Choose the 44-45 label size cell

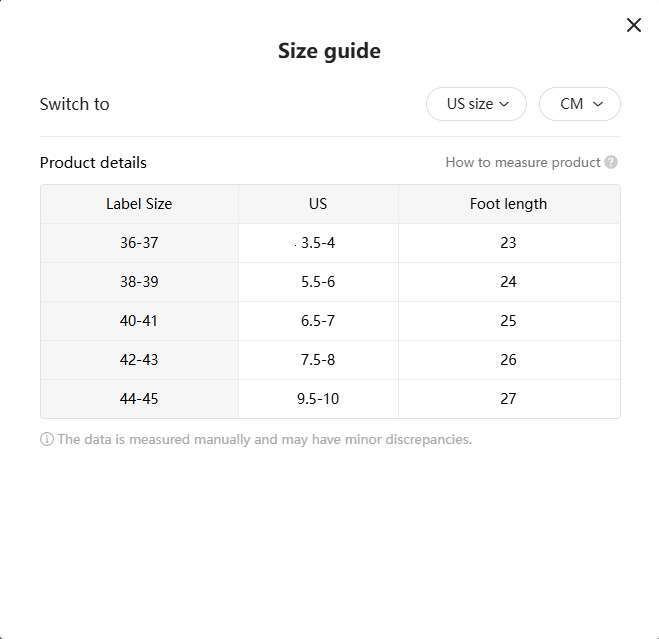coord(139,399)
